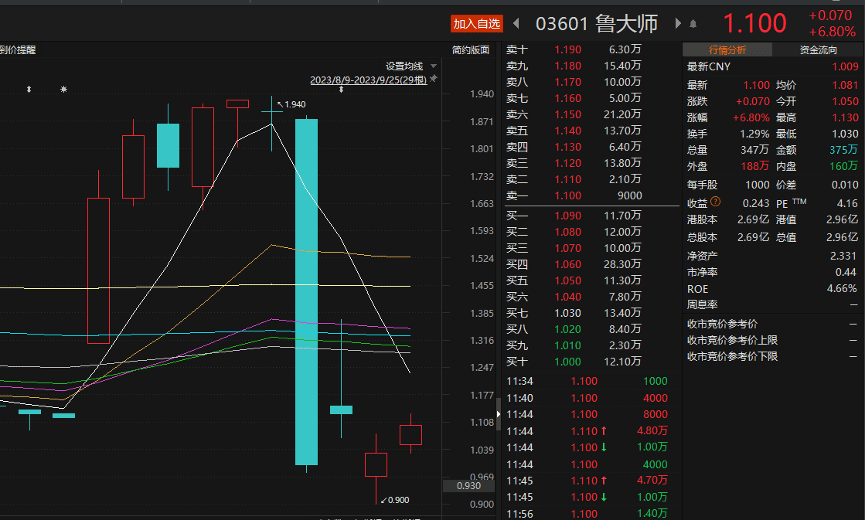866x520 pixels.
Task: Click the 2023/8/9-2023/9/25 date range link
Action: [x=368, y=80]
